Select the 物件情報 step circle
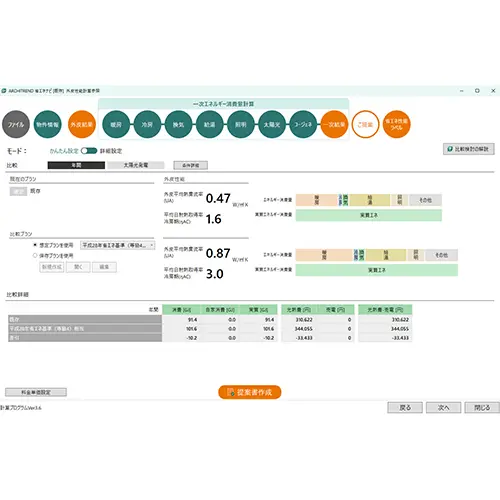 point(48,124)
